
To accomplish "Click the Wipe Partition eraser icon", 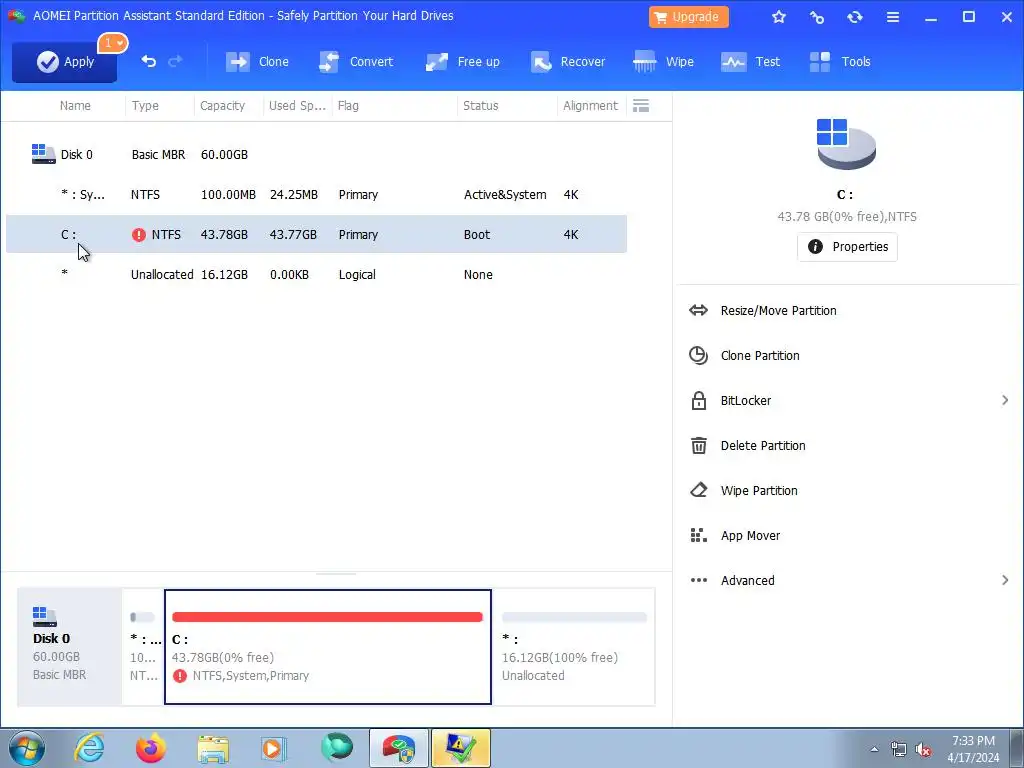I will [x=699, y=490].
